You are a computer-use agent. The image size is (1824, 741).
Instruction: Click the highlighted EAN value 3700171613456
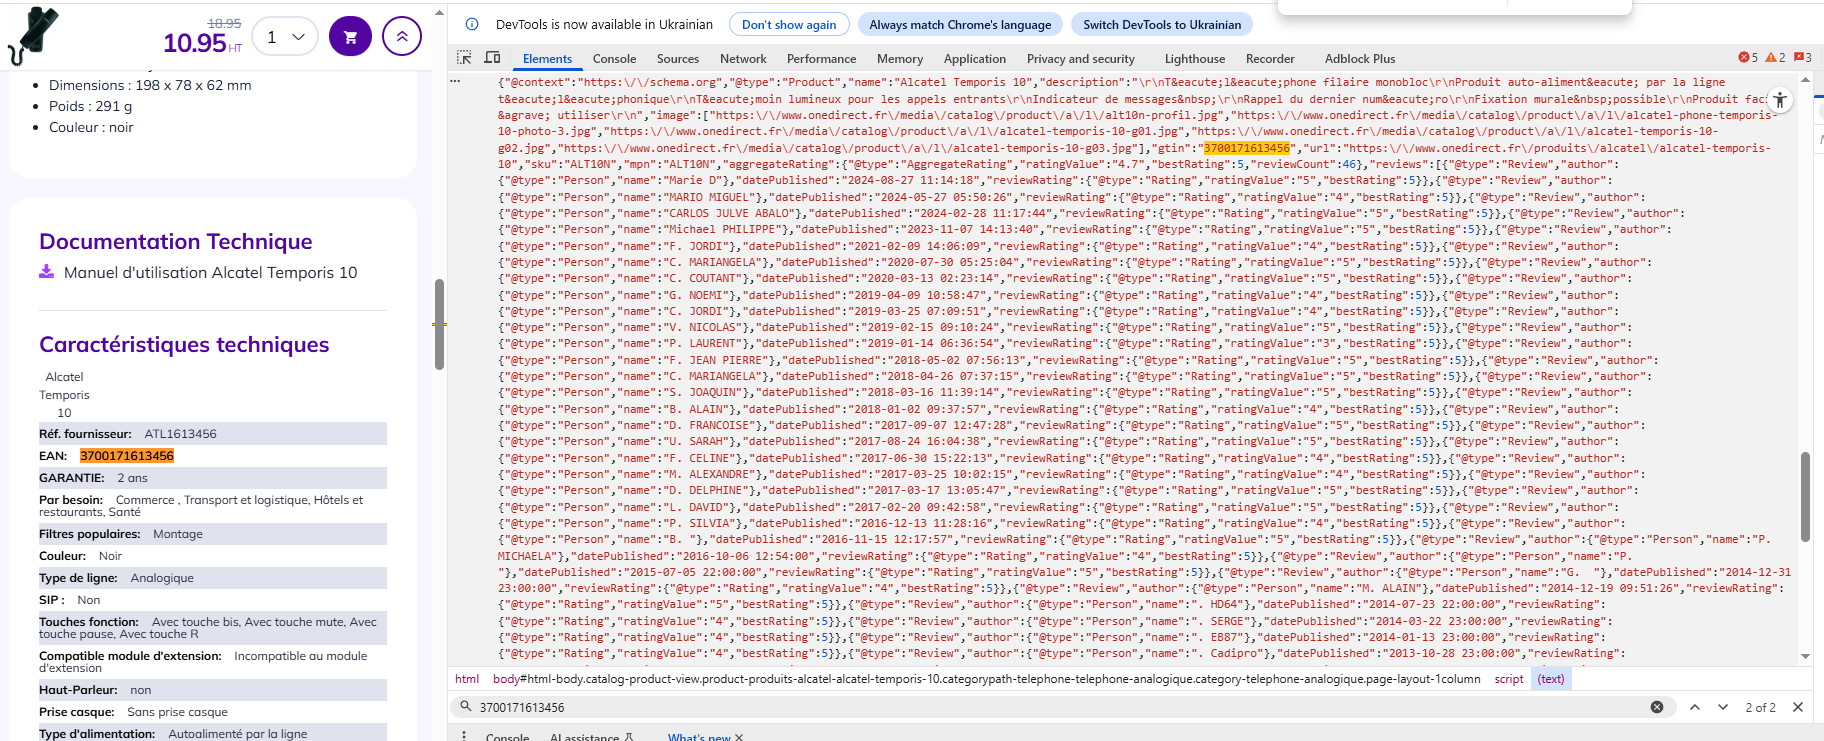[x=127, y=456]
